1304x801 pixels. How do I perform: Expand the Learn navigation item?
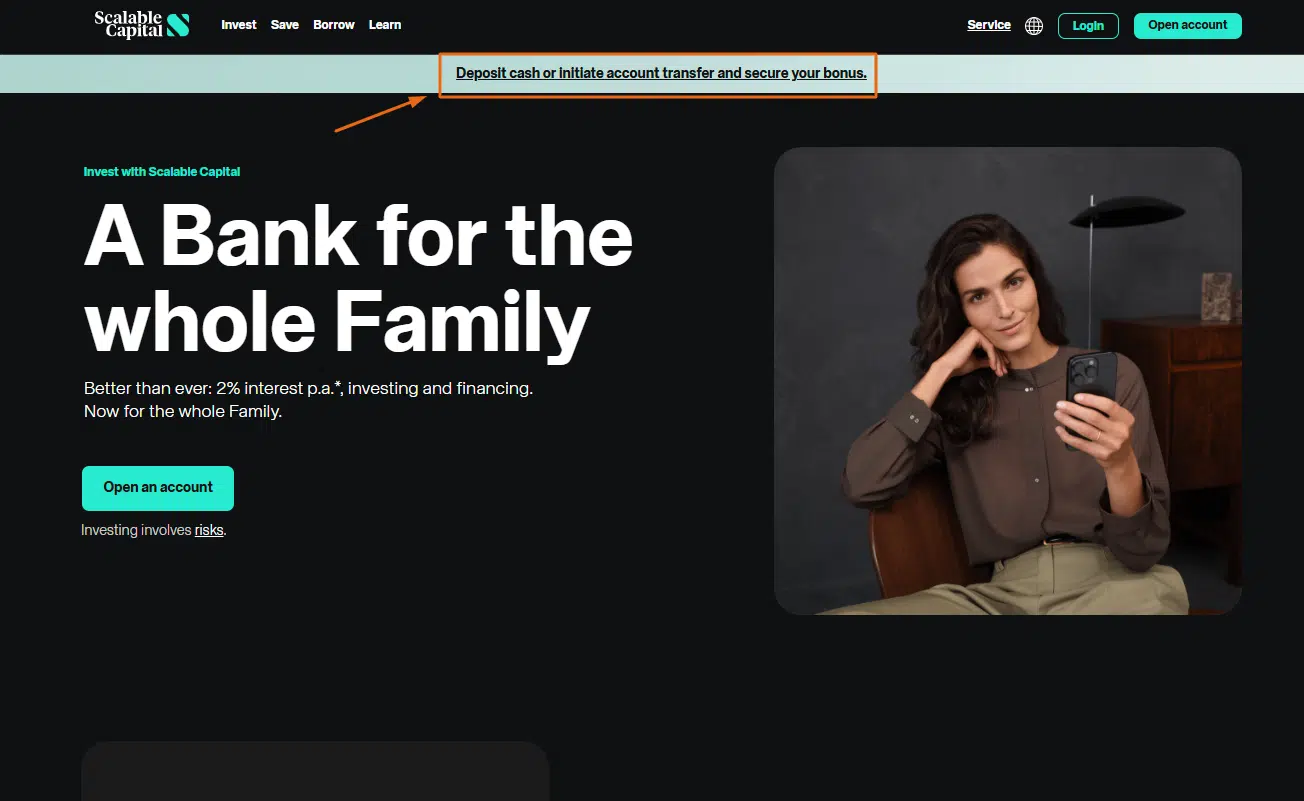coord(385,25)
